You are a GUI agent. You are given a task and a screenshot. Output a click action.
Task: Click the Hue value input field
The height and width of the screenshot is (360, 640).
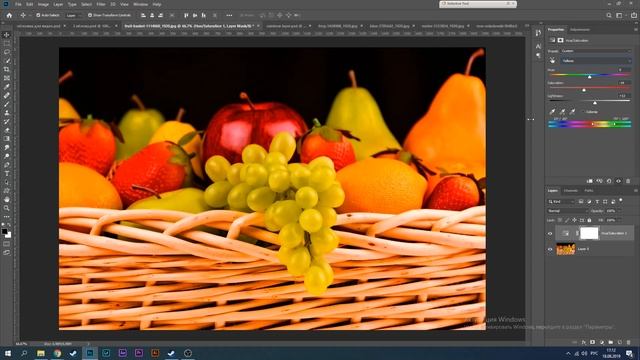click(624, 70)
